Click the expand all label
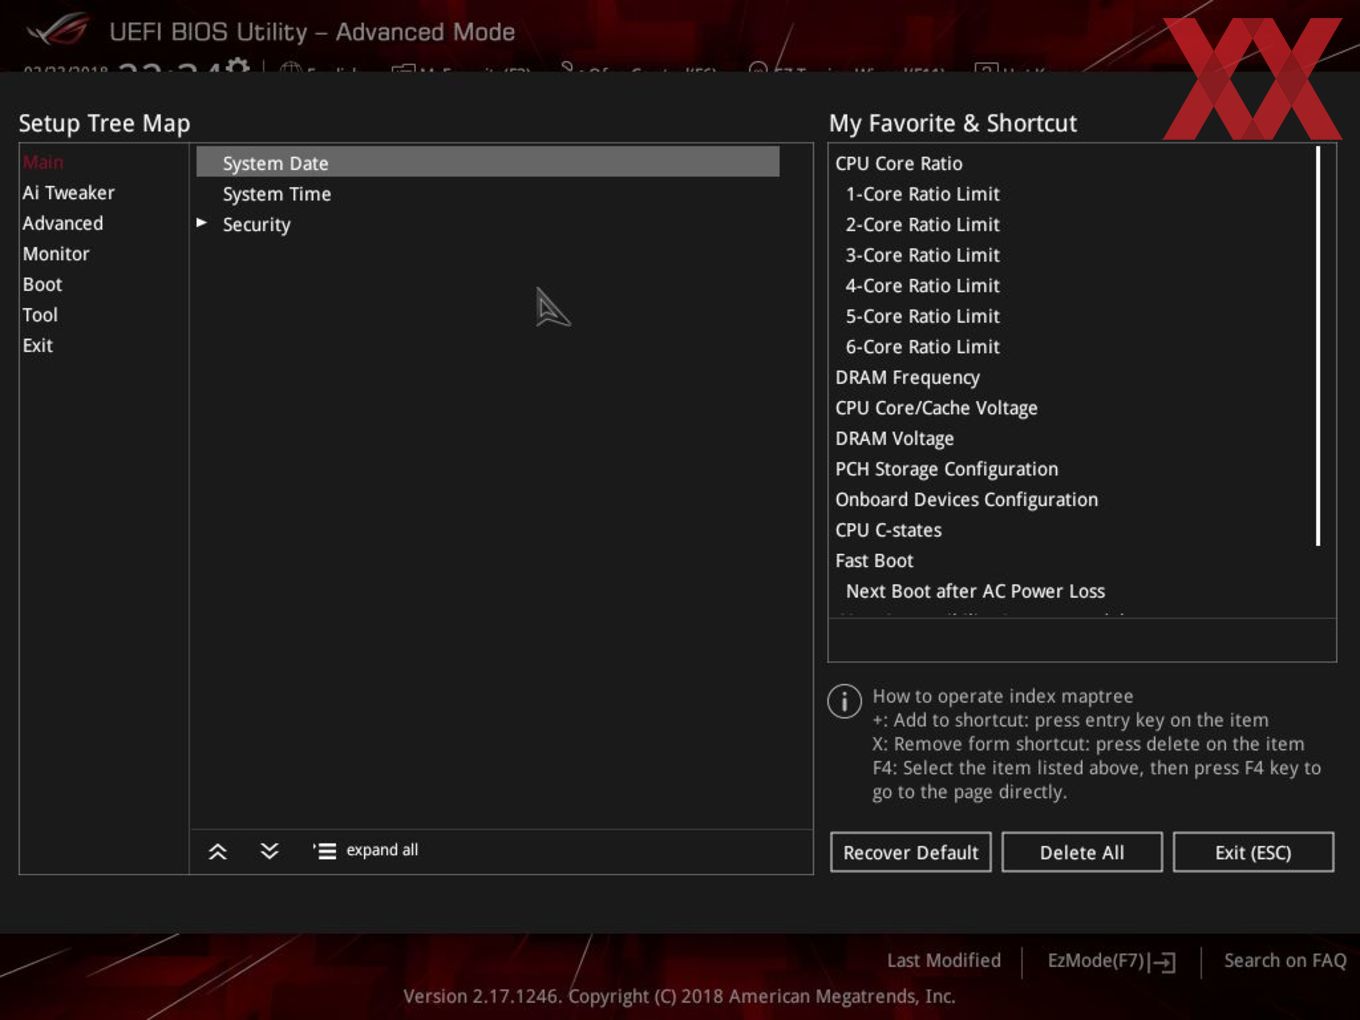The height and width of the screenshot is (1020, 1360). click(382, 850)
